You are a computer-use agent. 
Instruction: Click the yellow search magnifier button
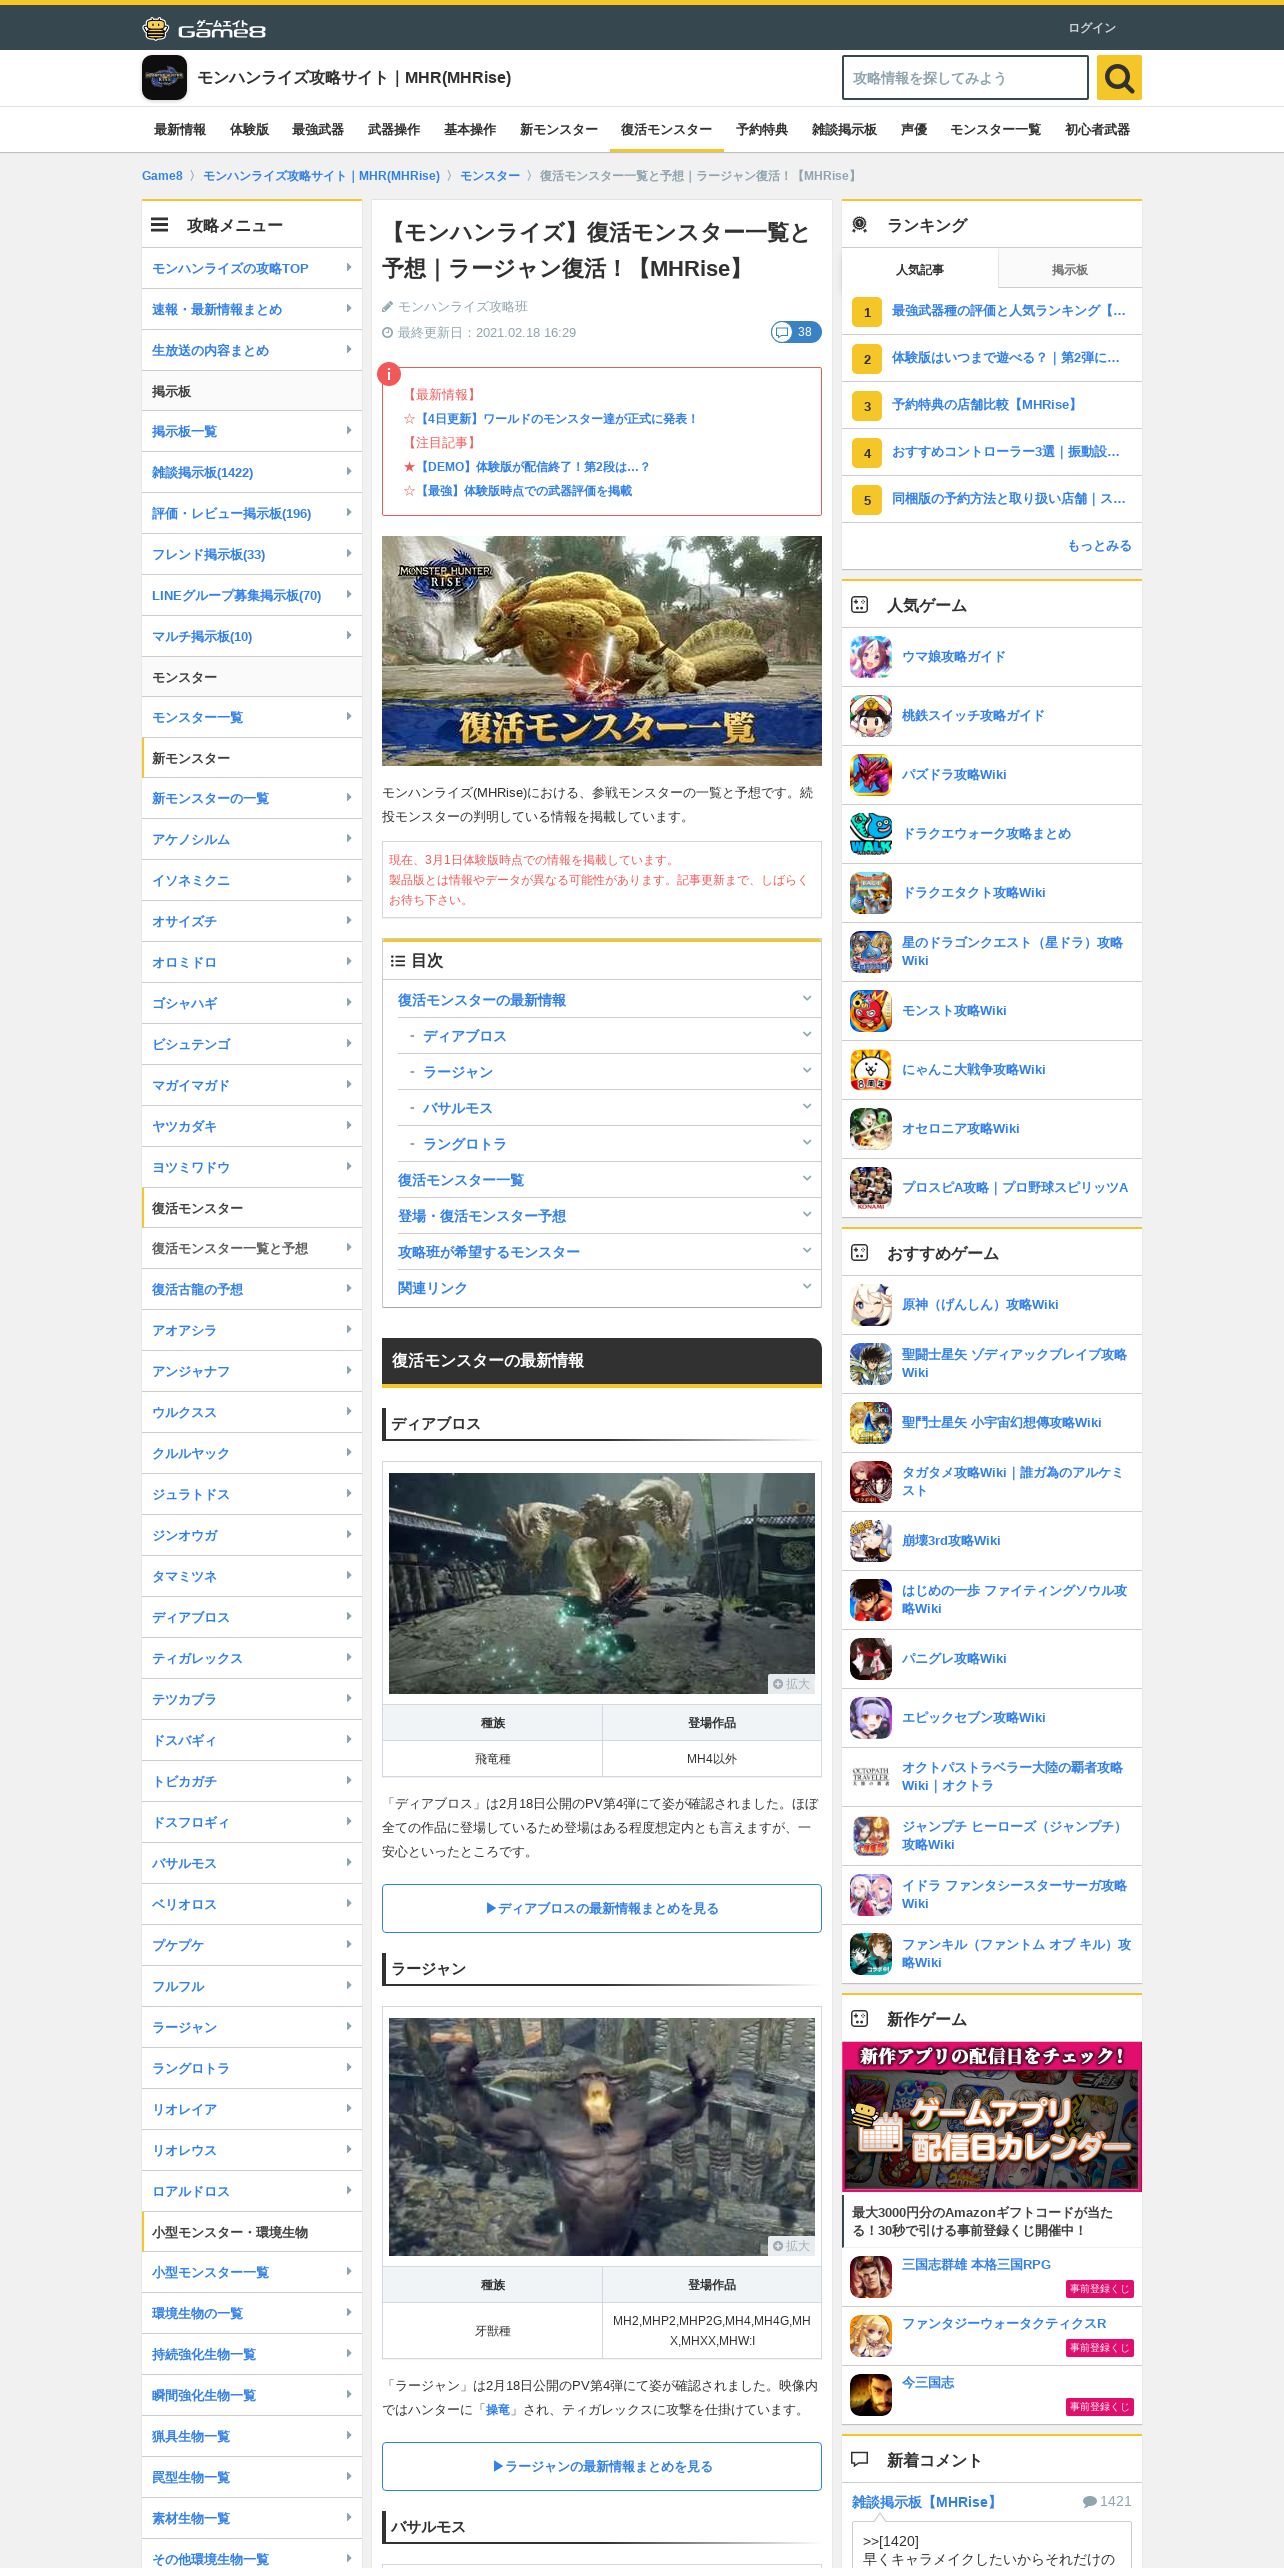[1119, 78]
